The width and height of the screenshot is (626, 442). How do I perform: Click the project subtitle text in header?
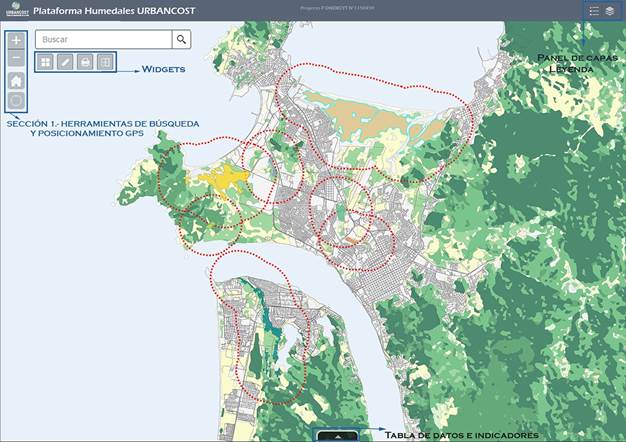337,8
